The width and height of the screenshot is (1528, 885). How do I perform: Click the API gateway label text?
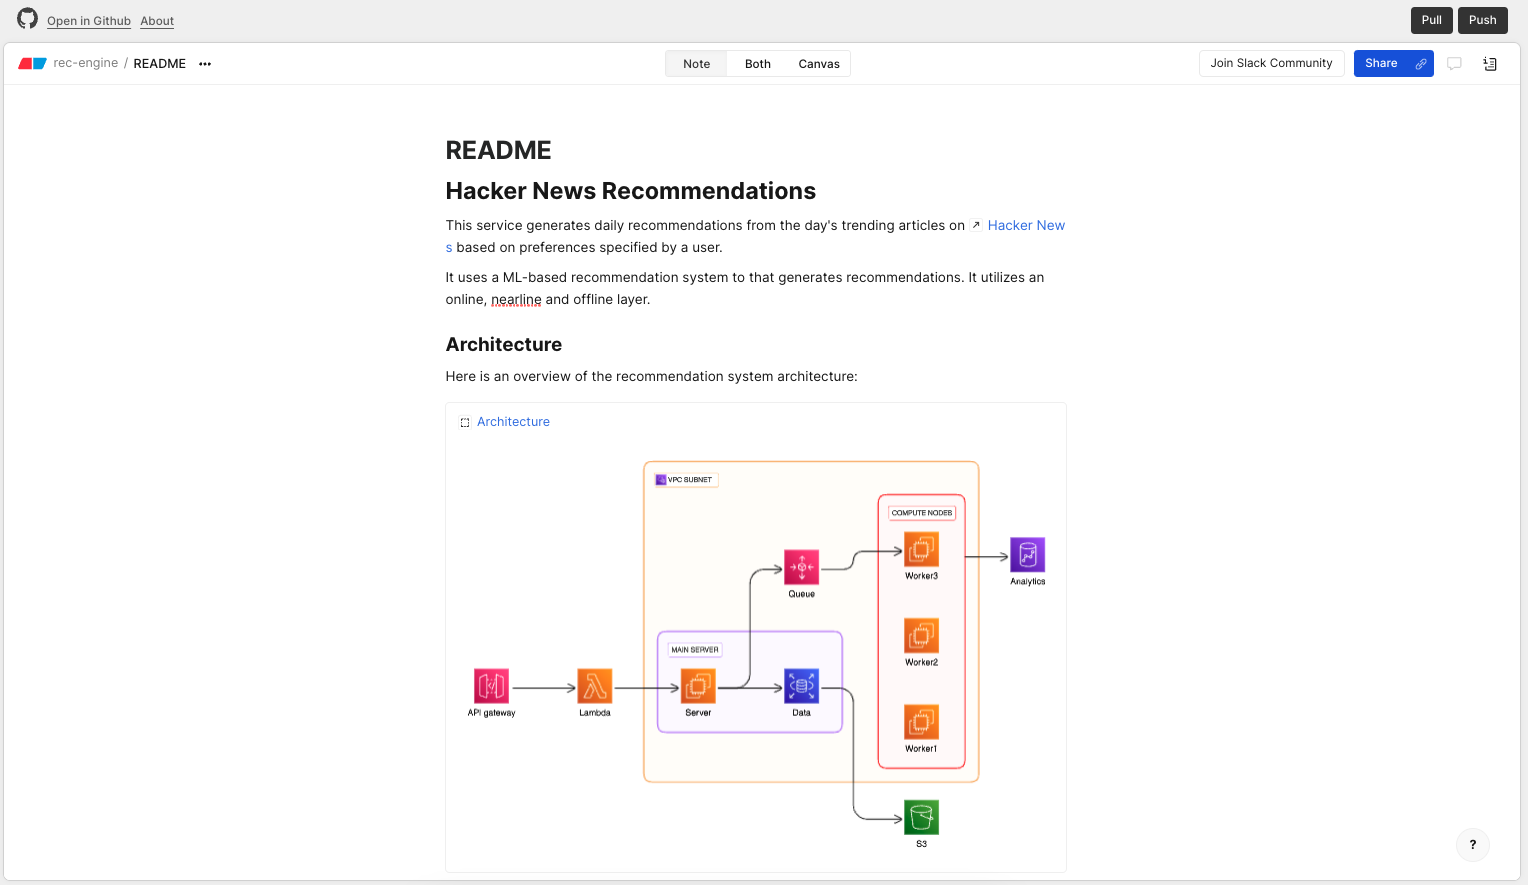491,713
